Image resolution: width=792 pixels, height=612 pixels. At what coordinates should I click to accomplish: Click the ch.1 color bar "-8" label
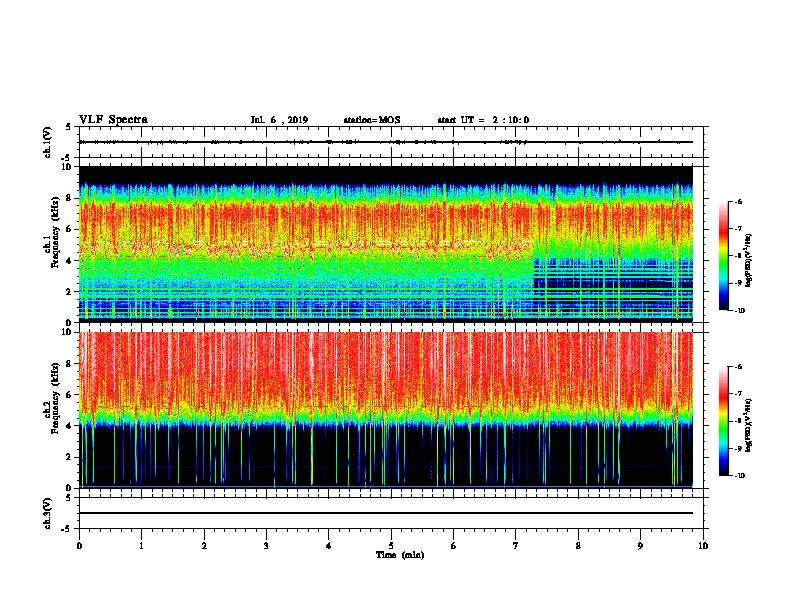click(738, 256)
